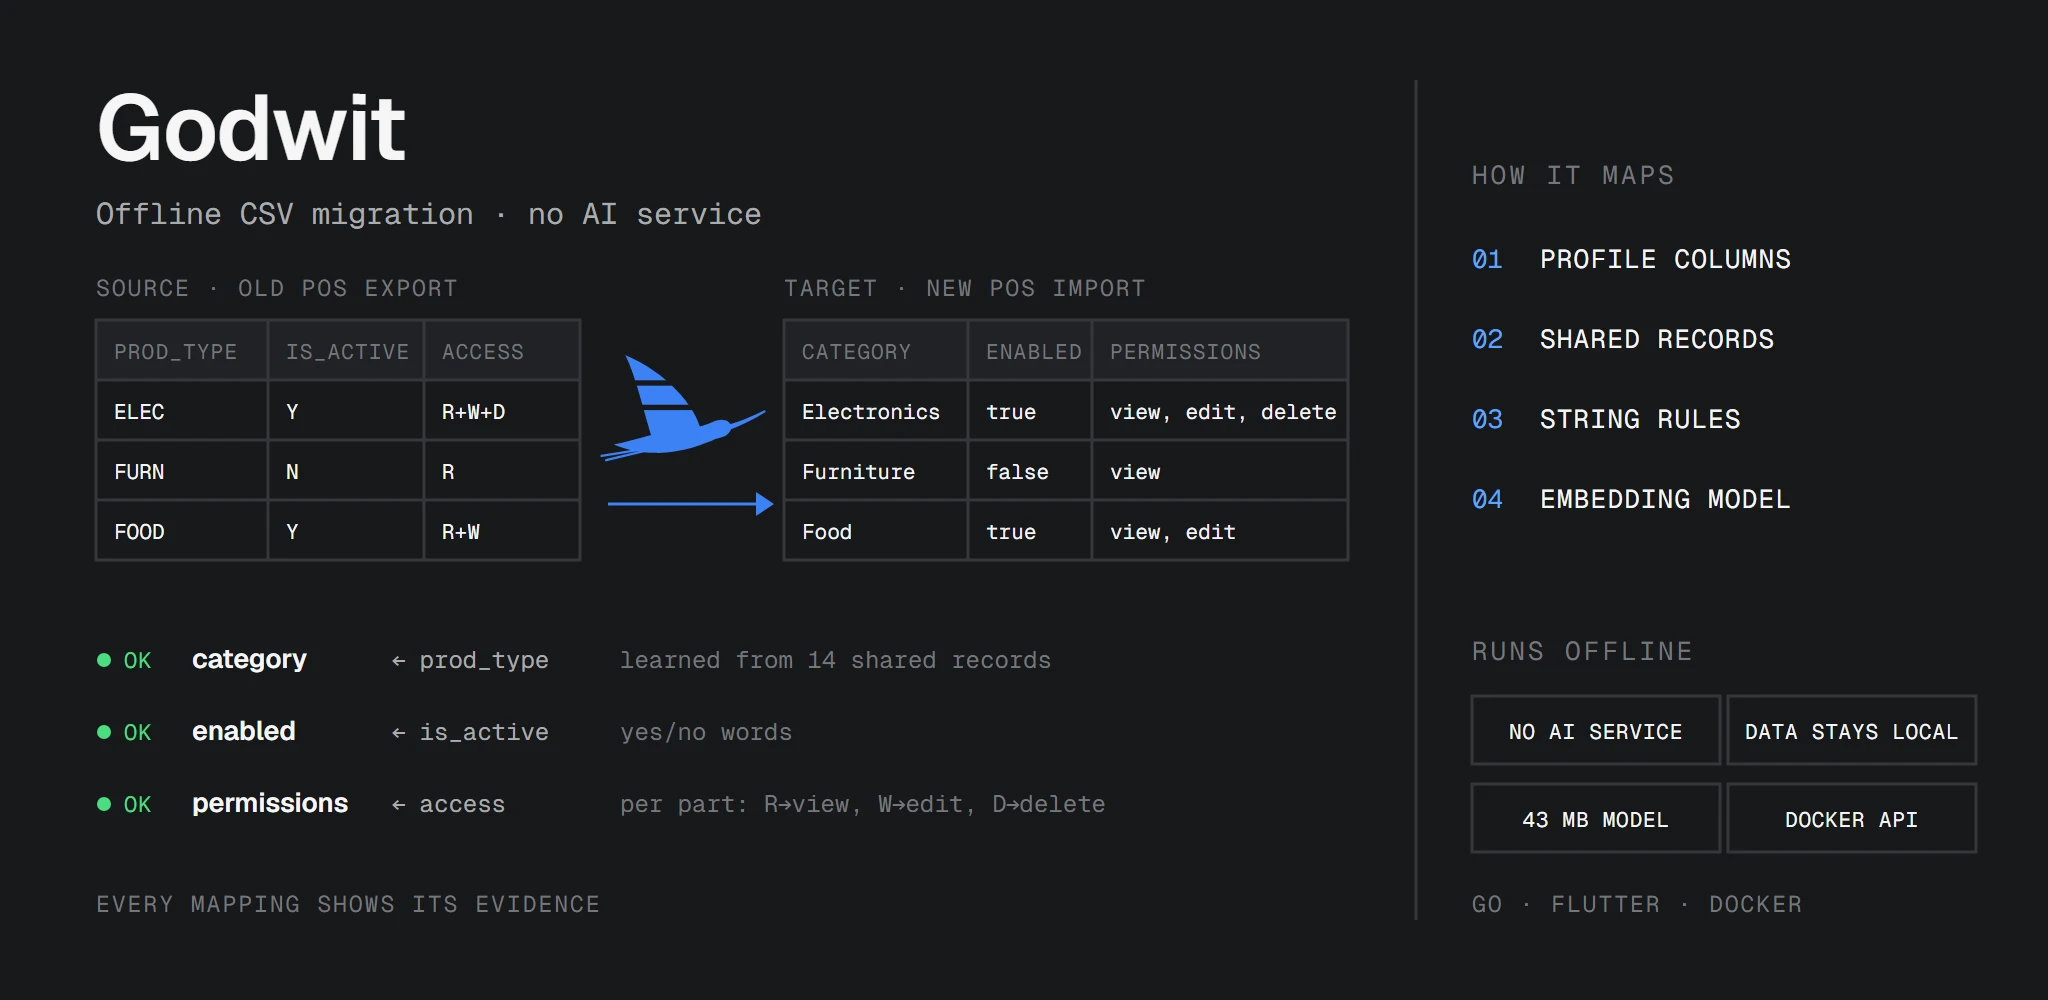Image resolution: width=2048 pixels, height=1000 pixels.
Task: Select the Electronics cell in target table
Action: 876,411
